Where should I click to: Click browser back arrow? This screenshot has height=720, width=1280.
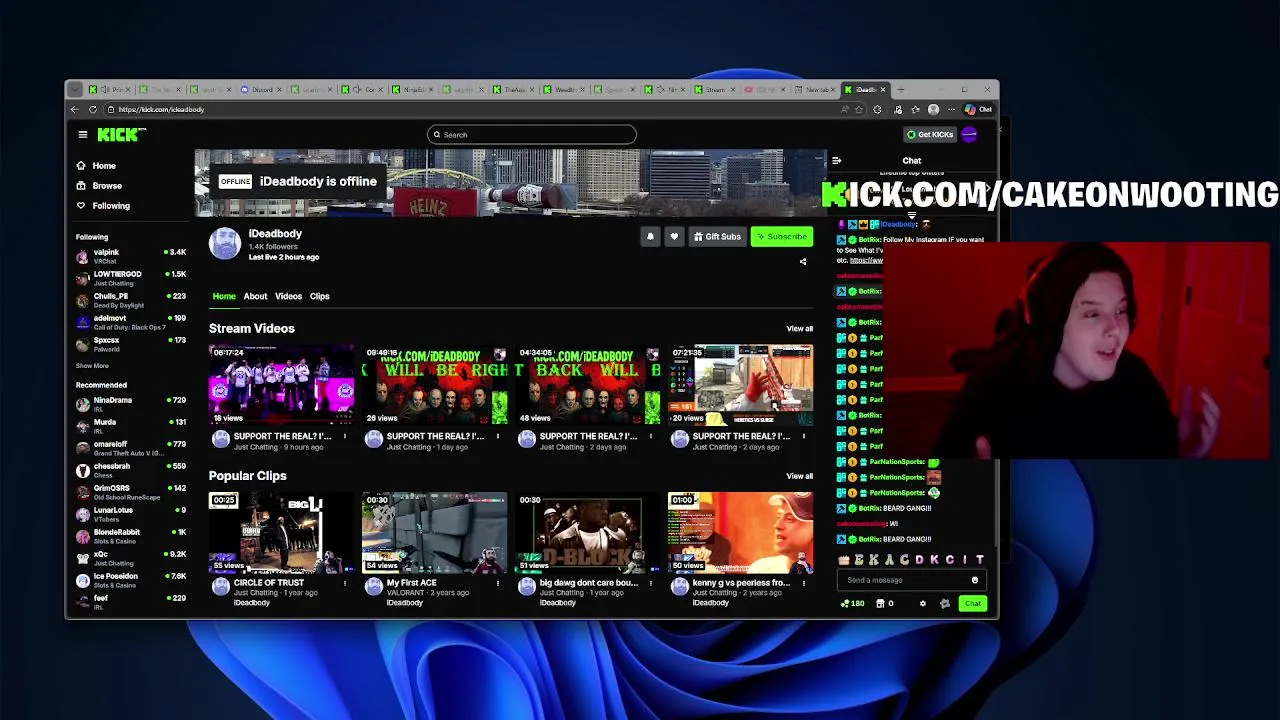[75, 109]
